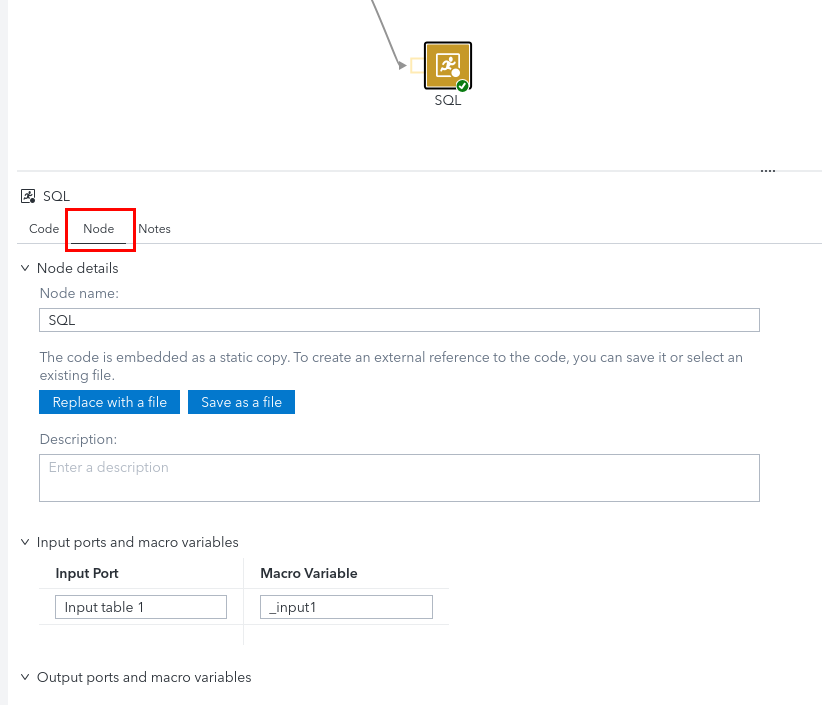Select the SQL node icon on the canvas

point(446,65)
